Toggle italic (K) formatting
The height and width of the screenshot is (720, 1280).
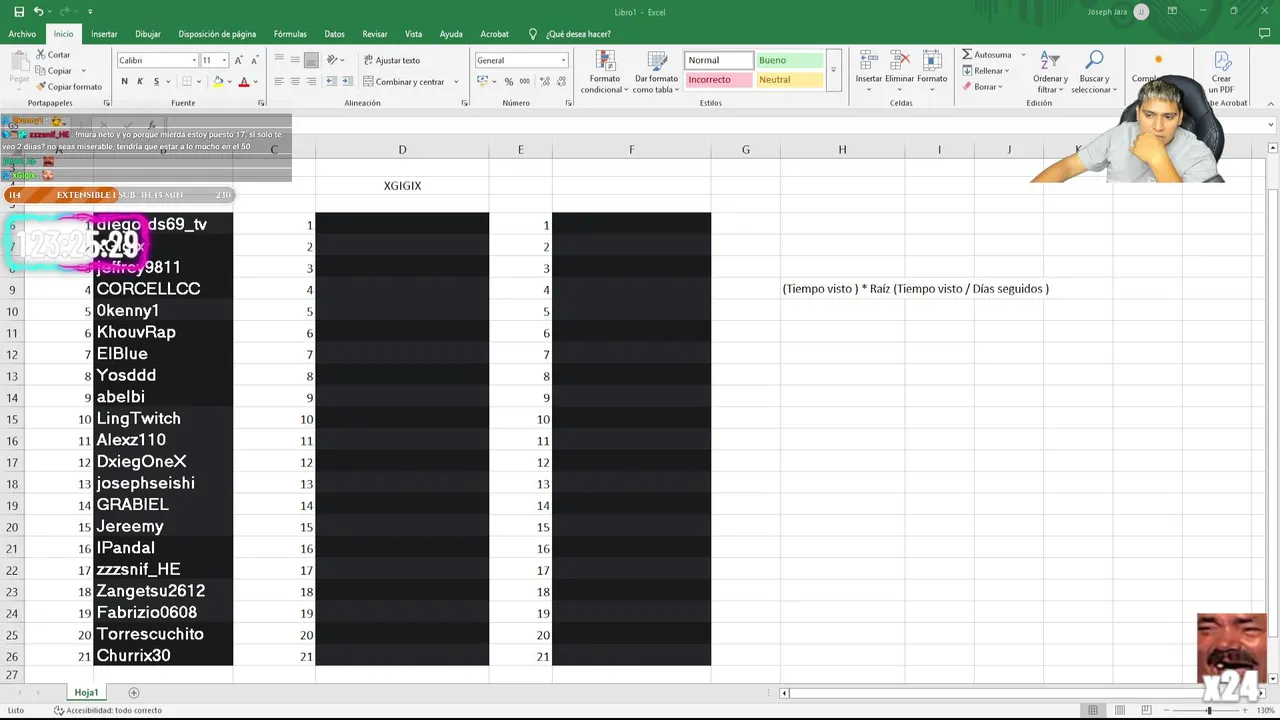click(x=140, y=82)
